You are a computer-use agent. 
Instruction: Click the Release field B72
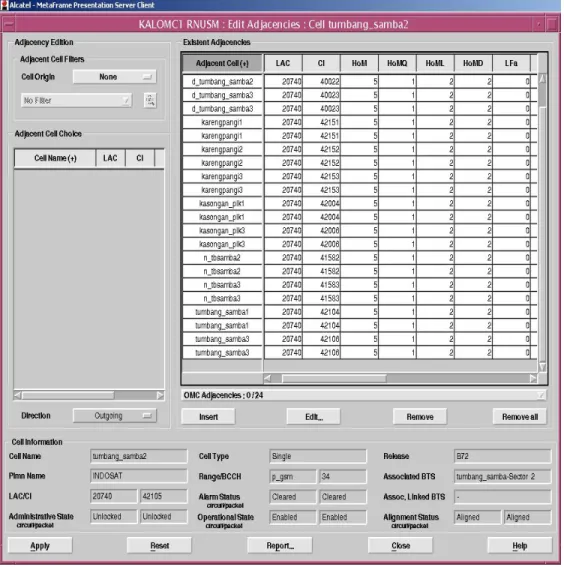(503, 456)
